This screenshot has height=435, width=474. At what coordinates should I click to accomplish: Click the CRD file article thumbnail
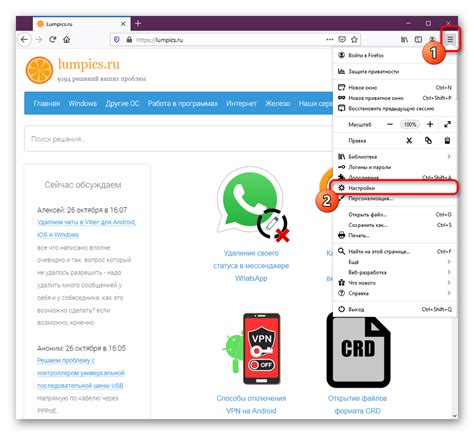(358, 351)
